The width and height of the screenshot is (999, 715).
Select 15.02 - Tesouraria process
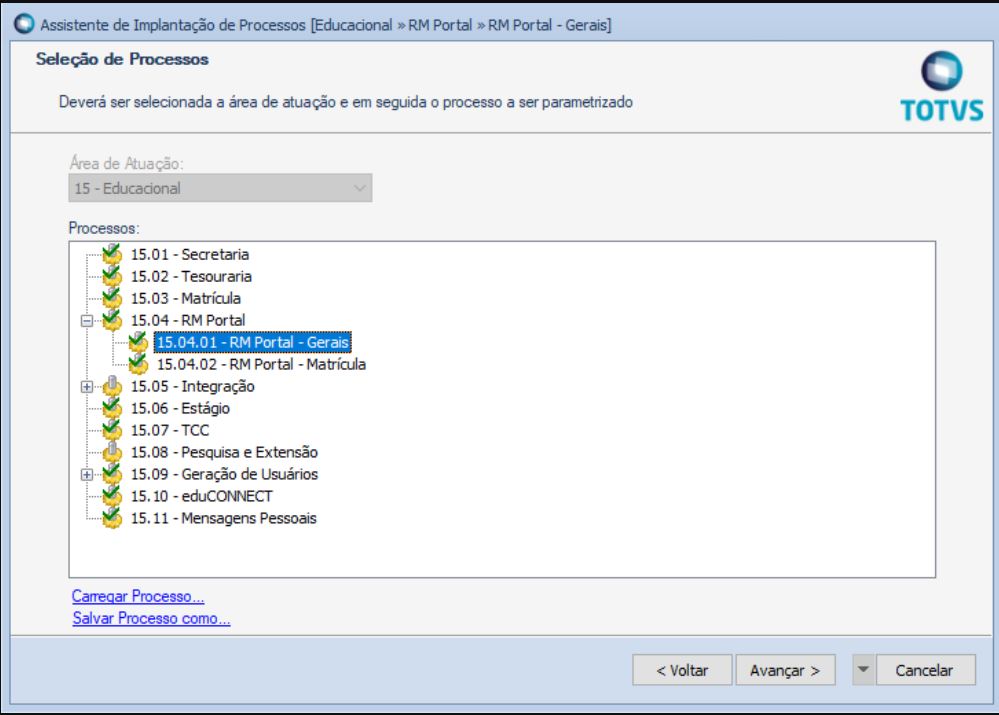point(191,277)
